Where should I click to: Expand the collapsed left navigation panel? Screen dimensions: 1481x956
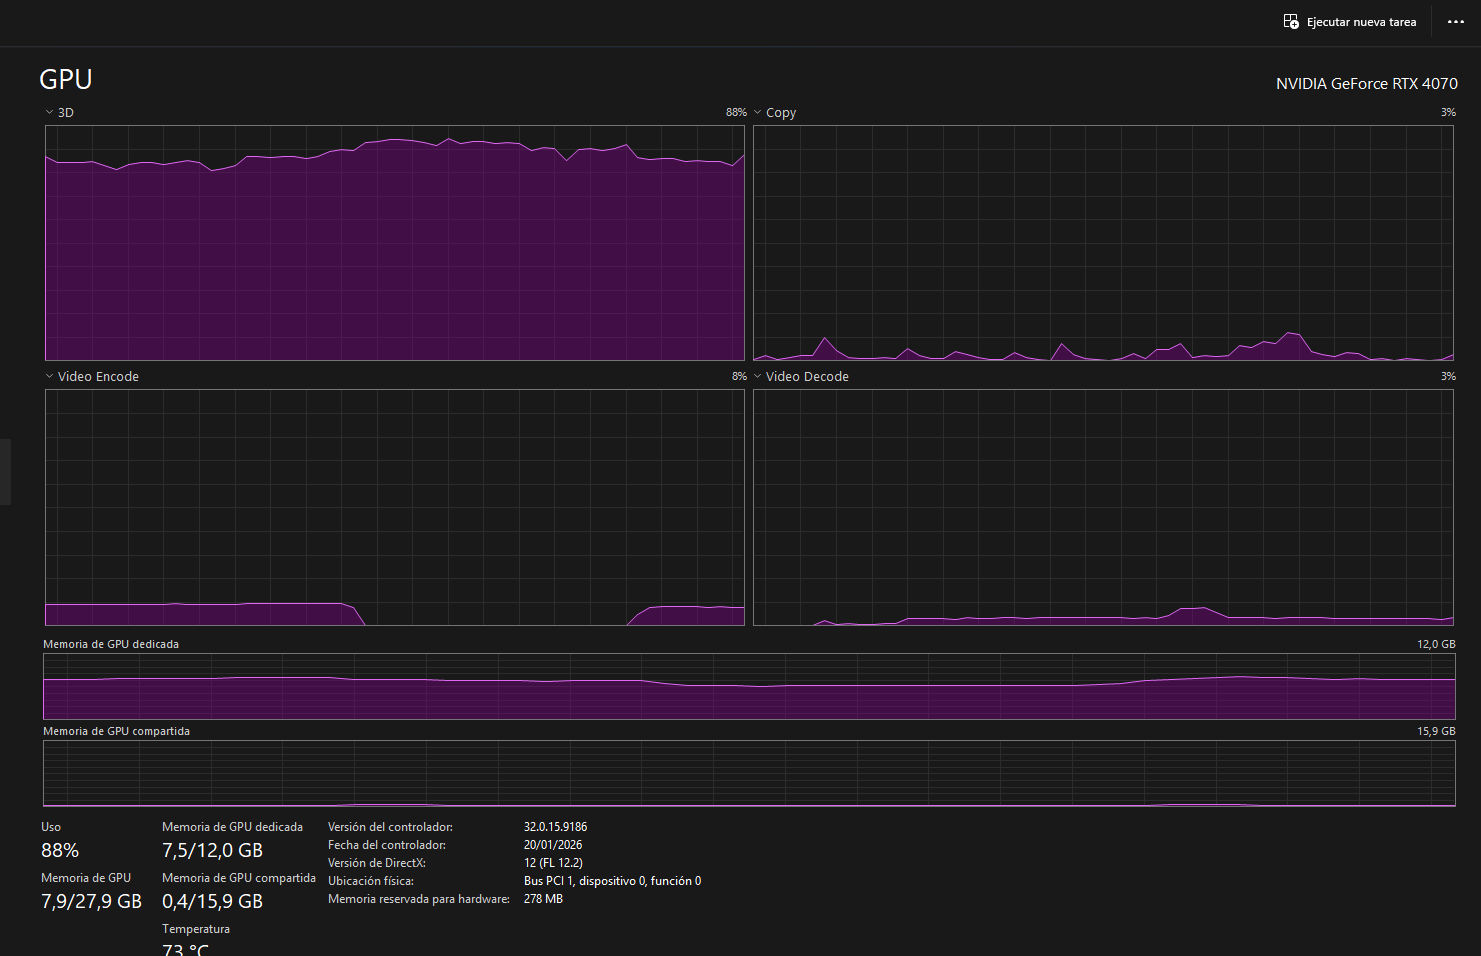[x=5, y=470]
